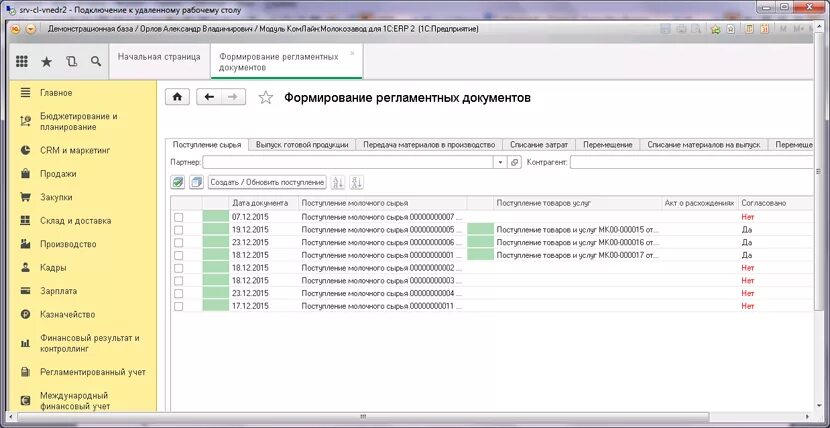Open Производство section
The height and width of the screenshot is (428, 830).
[x=68, y=244]
